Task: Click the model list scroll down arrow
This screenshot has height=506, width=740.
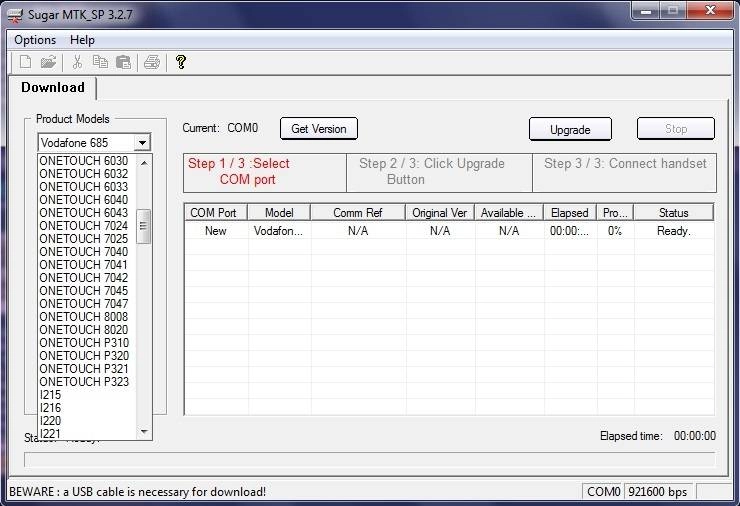Action: [x=144, y=431]
